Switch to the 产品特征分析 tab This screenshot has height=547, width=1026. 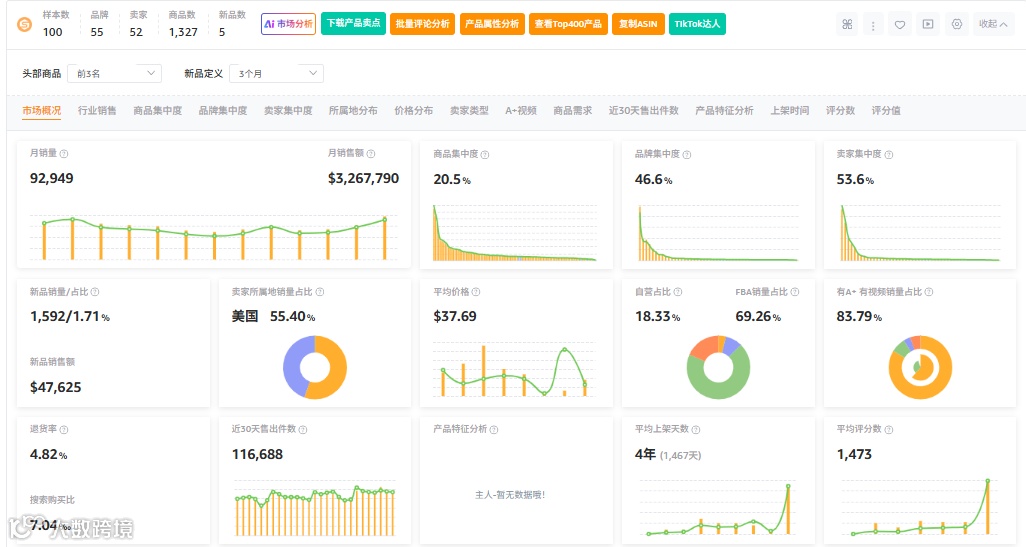point(724,111)
